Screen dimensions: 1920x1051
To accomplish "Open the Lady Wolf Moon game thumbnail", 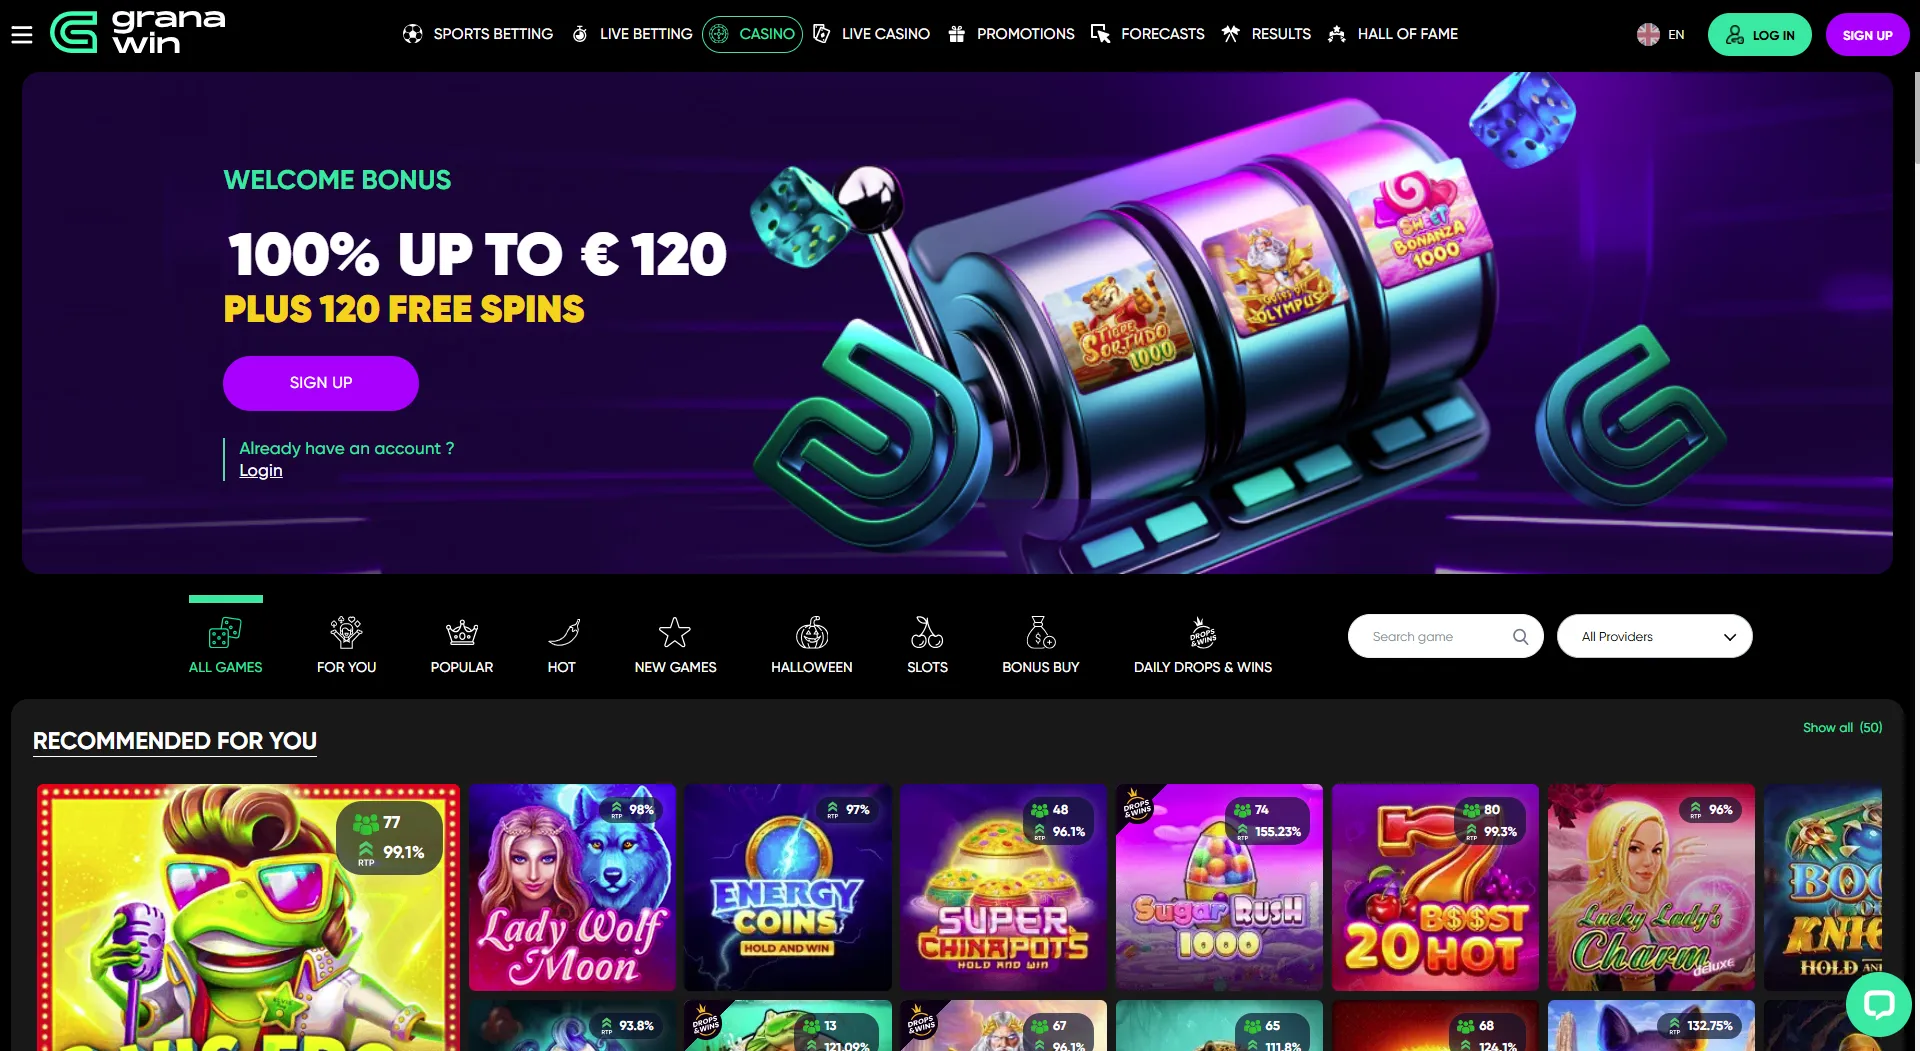I will (572, 887).
